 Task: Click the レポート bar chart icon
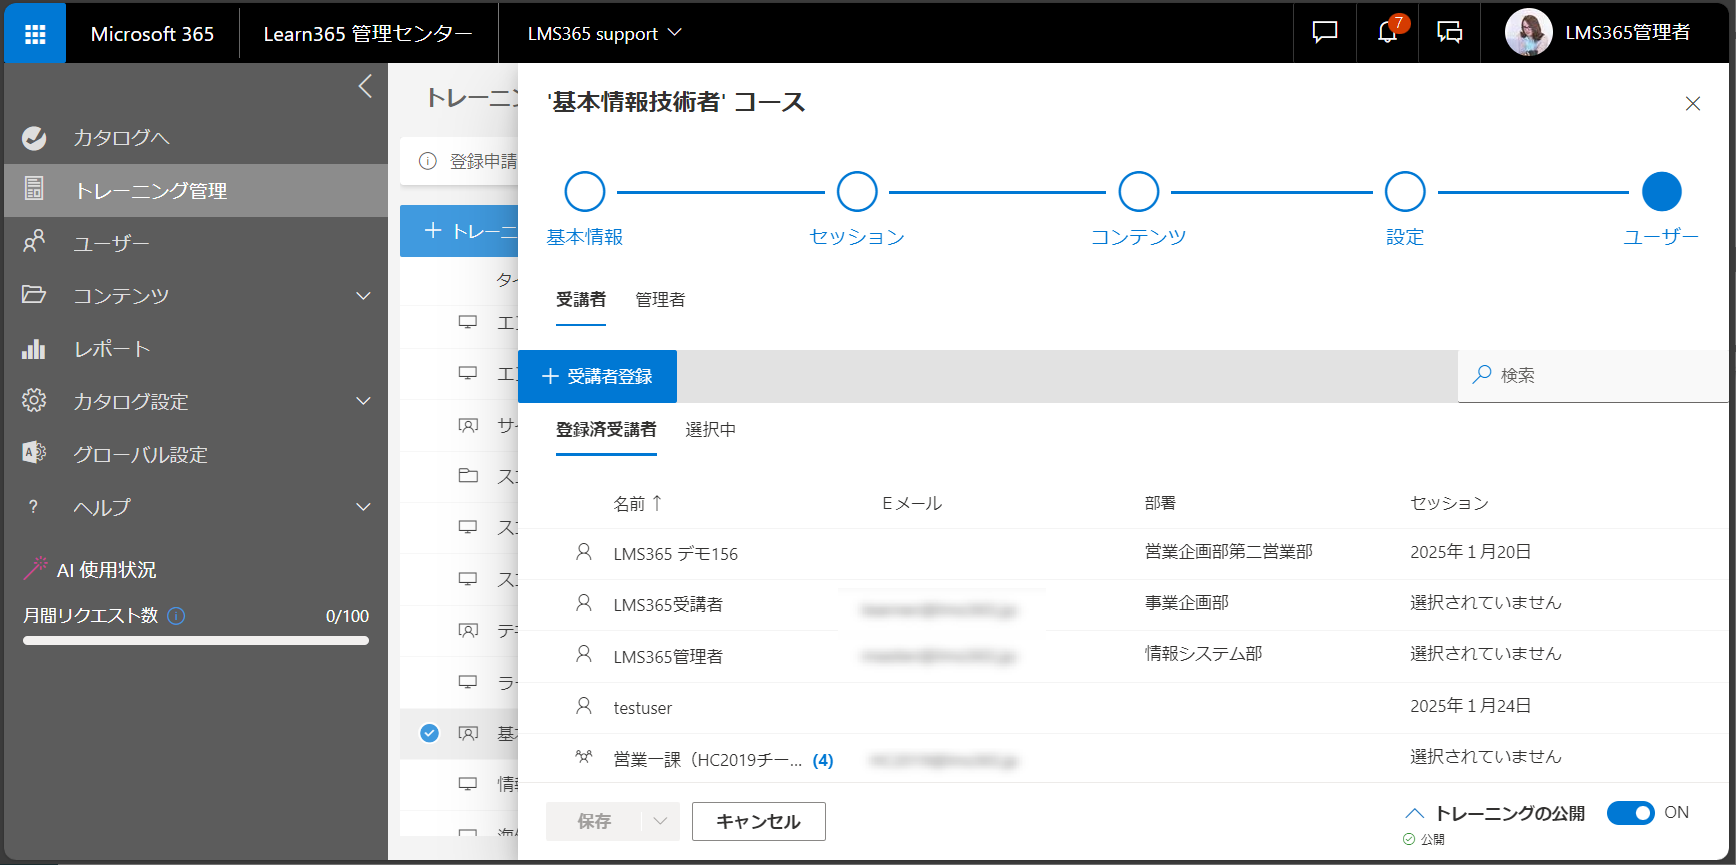[x=34, y=348]
